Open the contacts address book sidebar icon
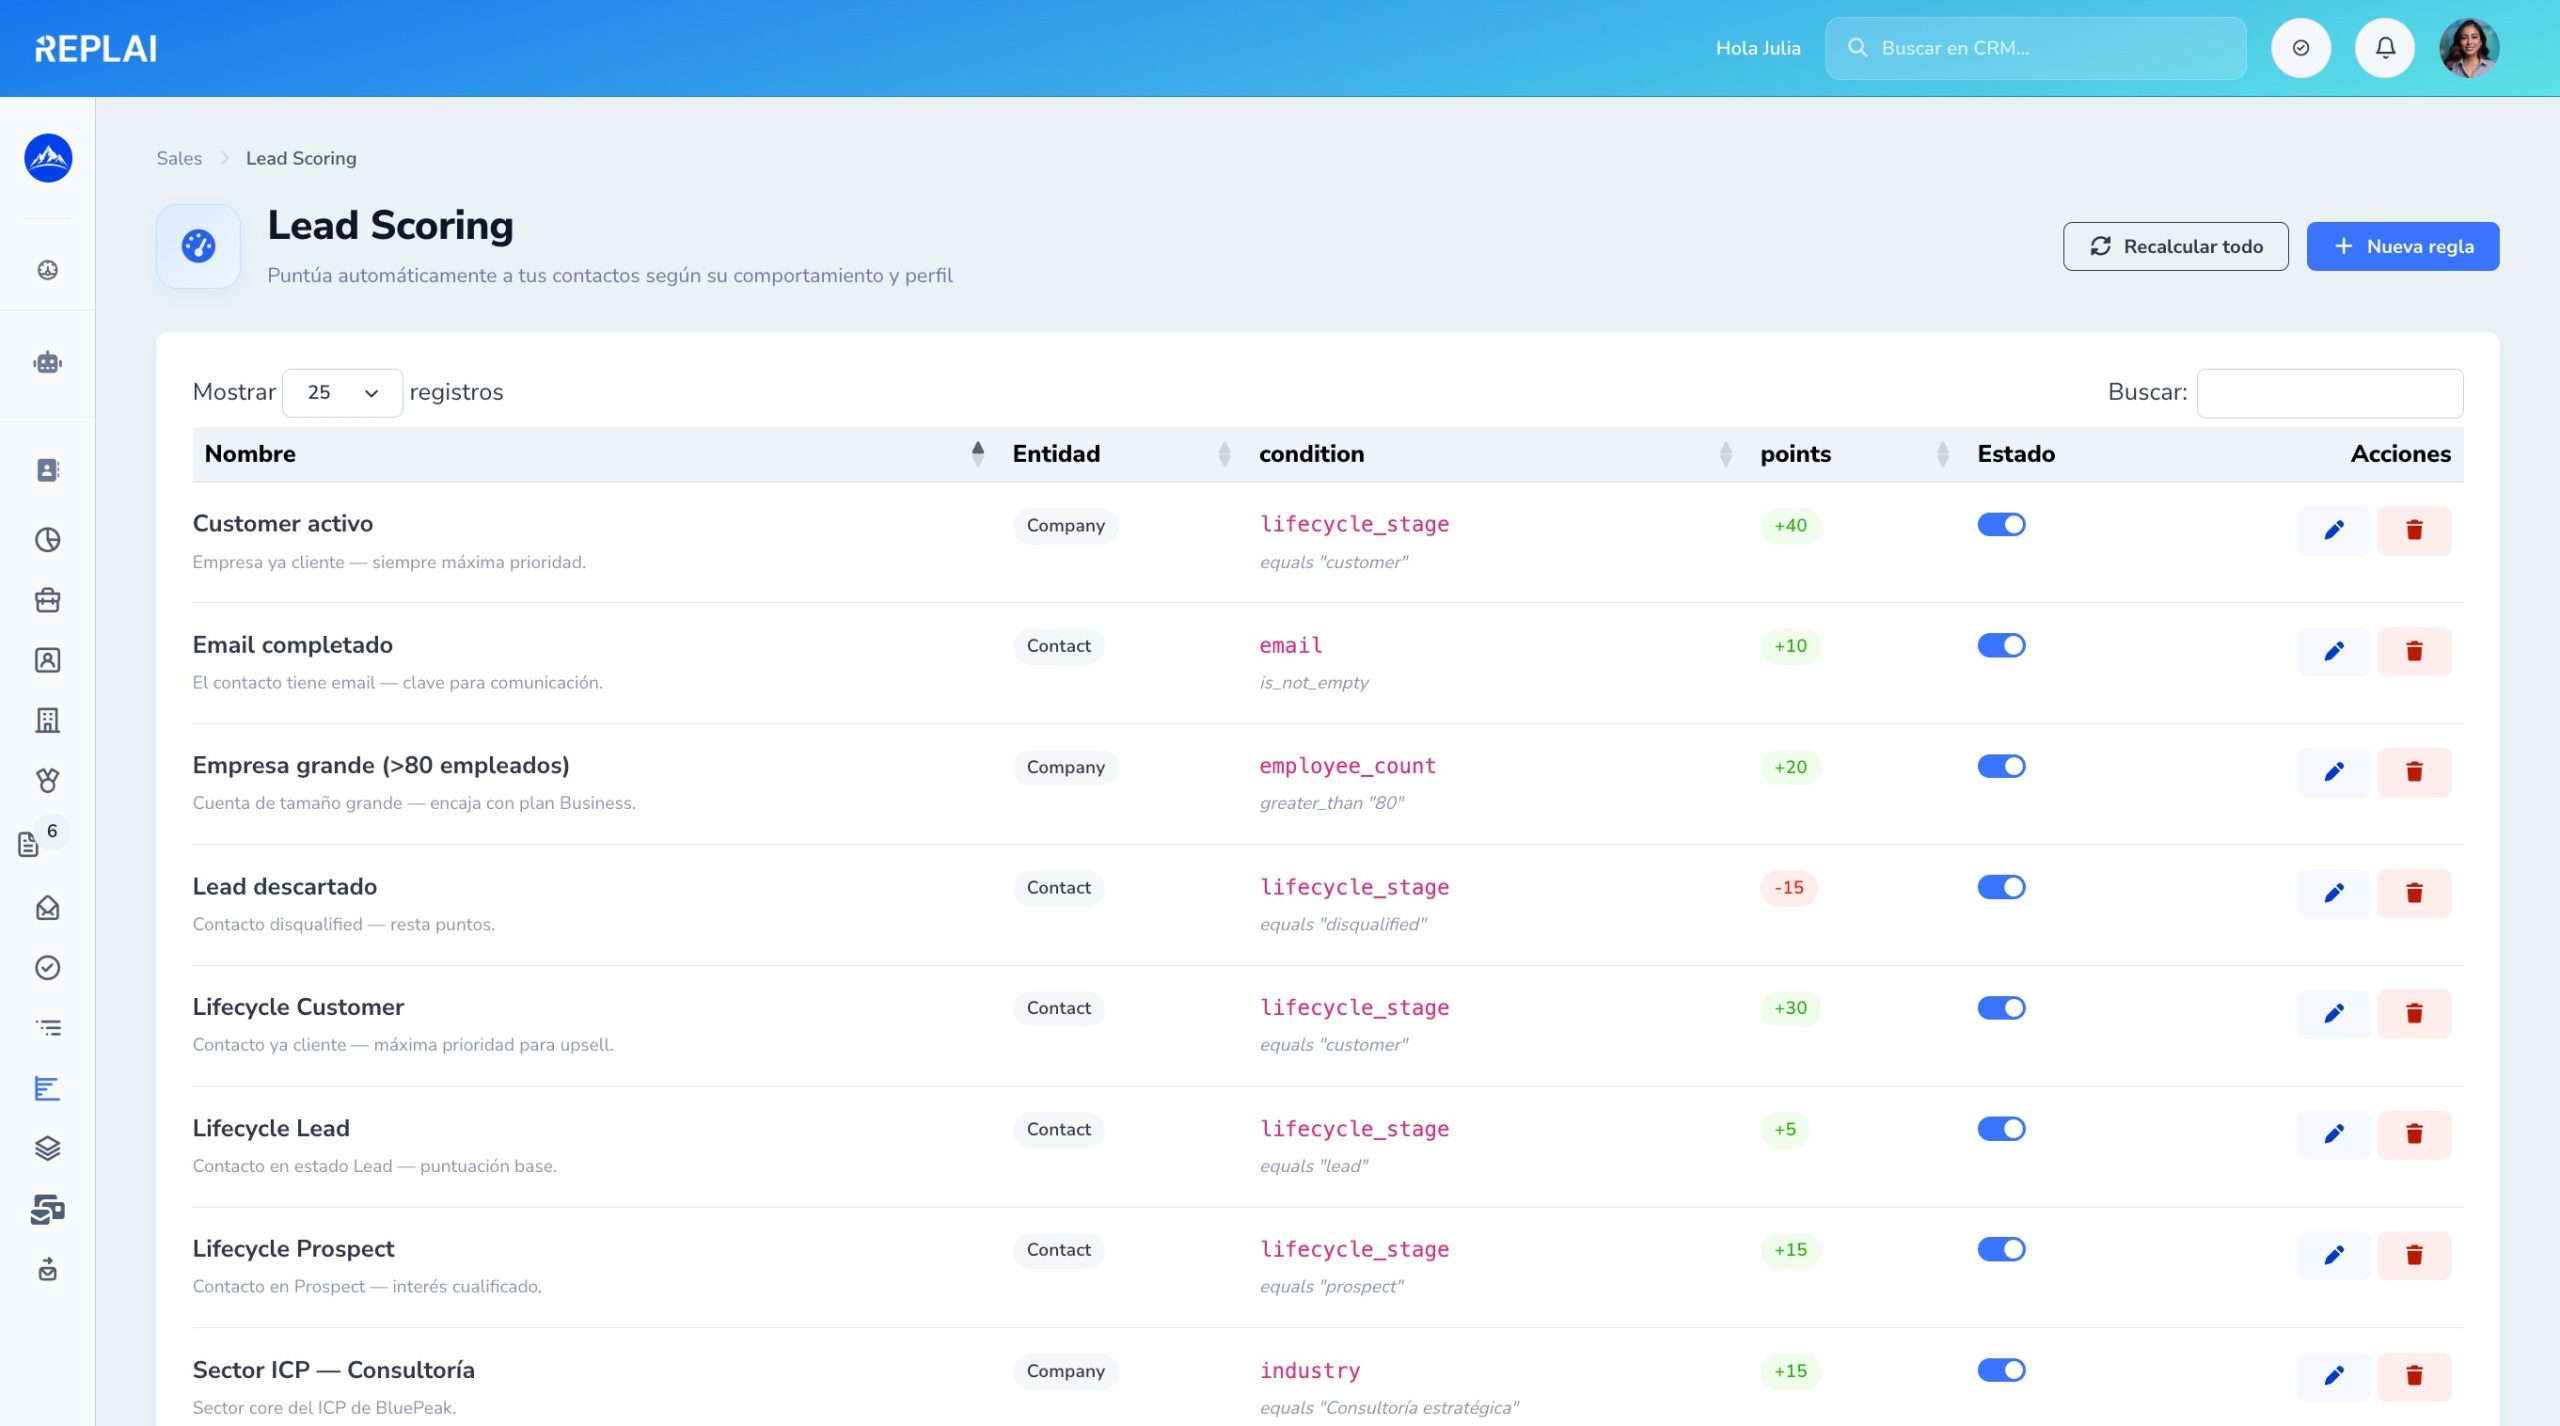Screen dimensions: 2560x1426 [x=48, y=470]
